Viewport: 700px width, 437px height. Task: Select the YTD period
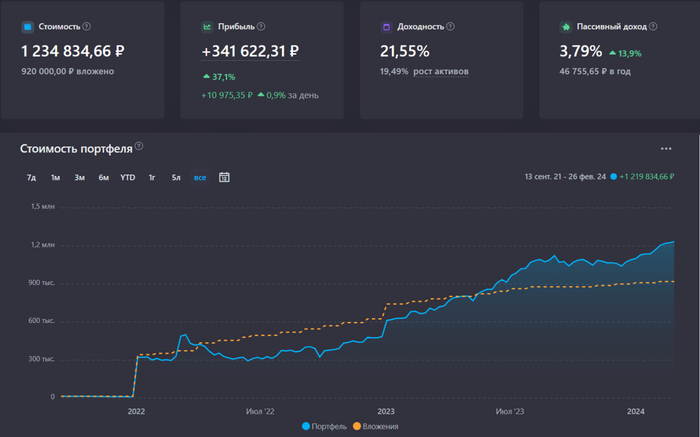click(x=127, y=177)
